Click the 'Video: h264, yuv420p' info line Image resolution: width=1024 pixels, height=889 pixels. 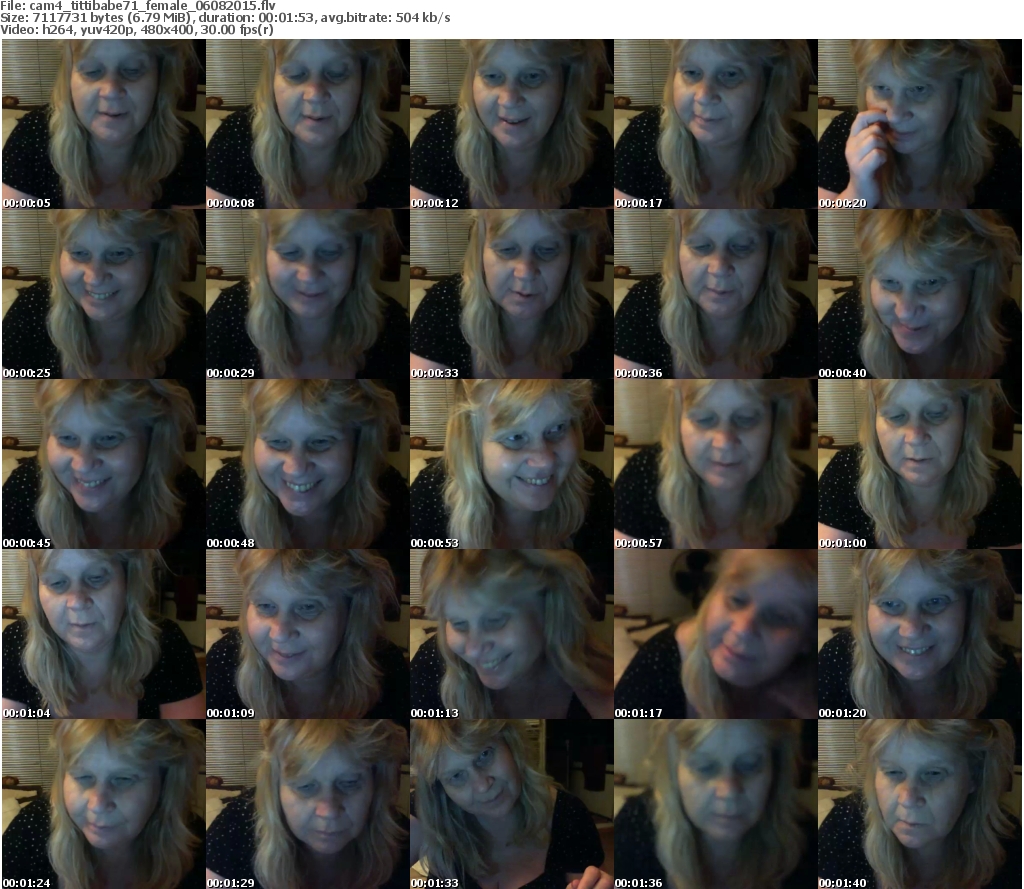click(136, 30)
